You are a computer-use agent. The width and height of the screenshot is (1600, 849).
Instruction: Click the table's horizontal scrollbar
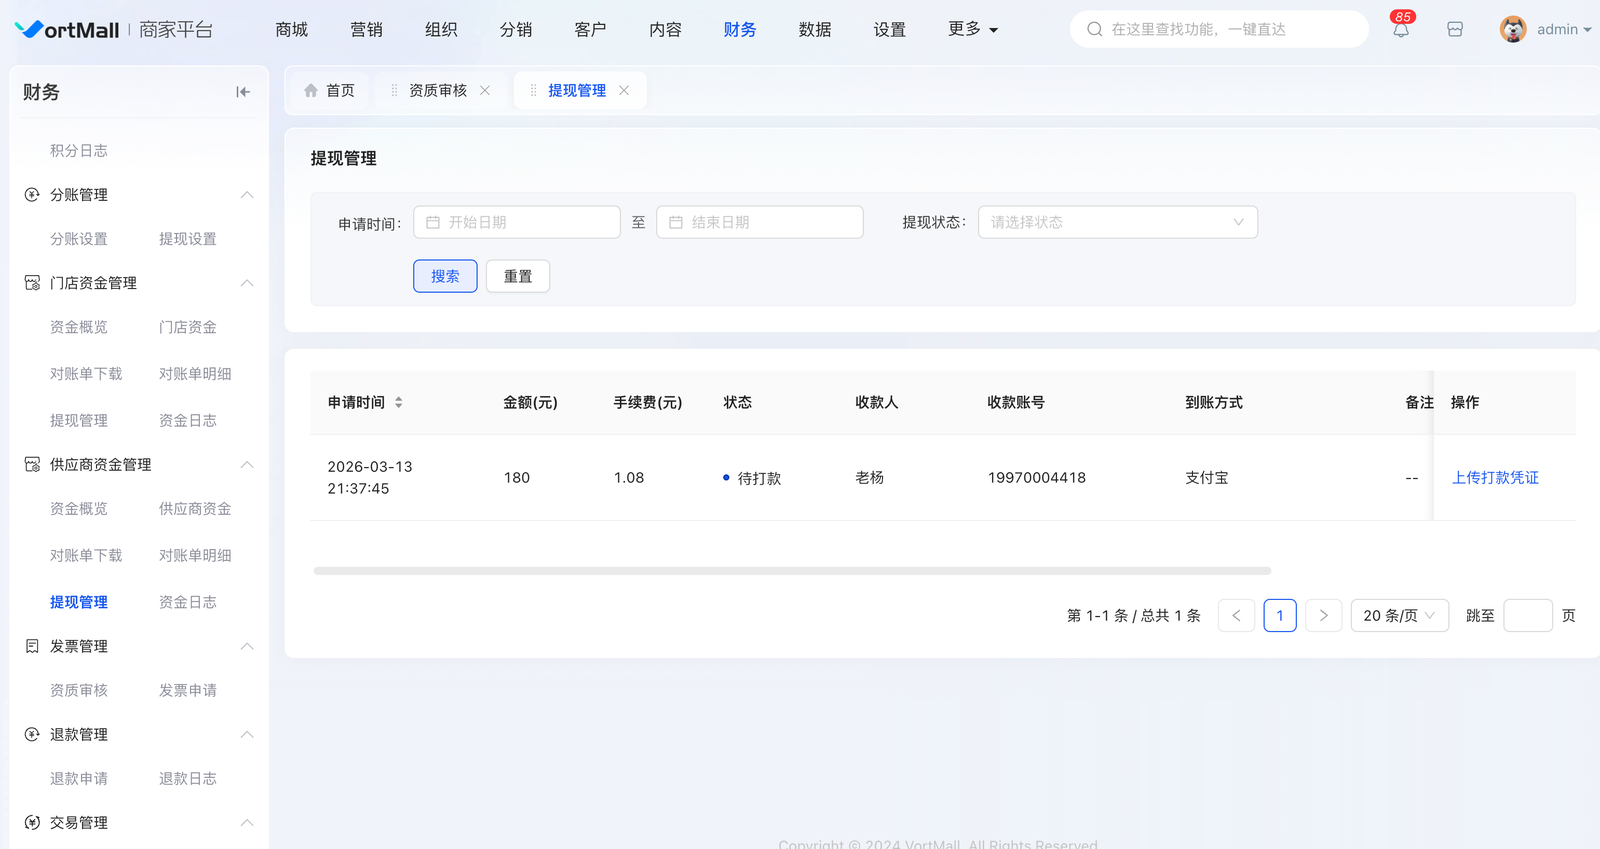pos(791,571)
